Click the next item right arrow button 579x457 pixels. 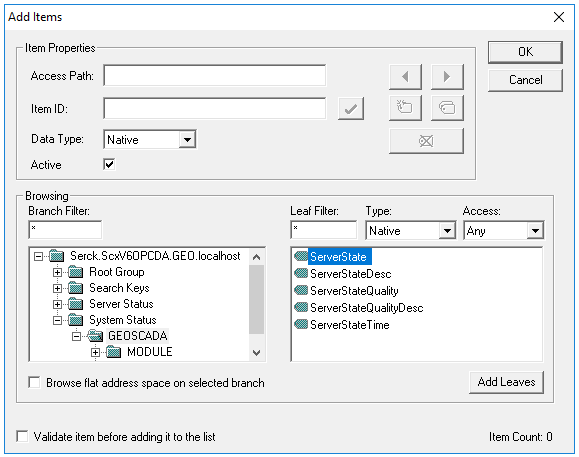click(447, 76)
